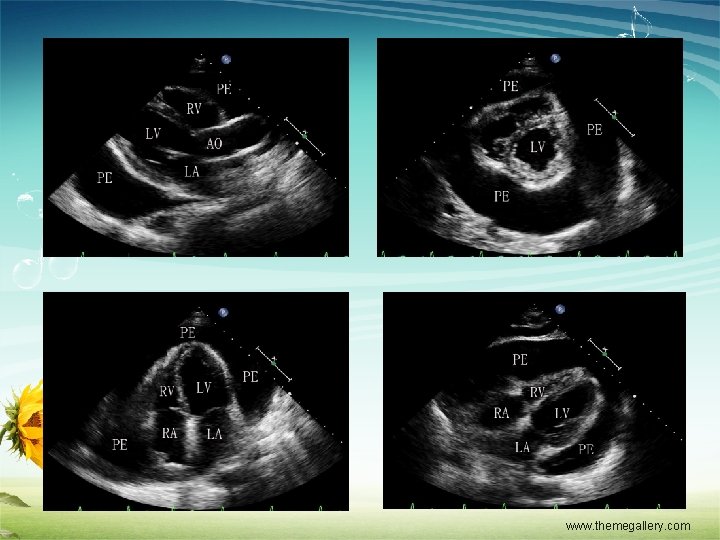Click the RV label in the apical four-chamber image
The height and width of the screenshot is (540, 720).
[167, 391]
